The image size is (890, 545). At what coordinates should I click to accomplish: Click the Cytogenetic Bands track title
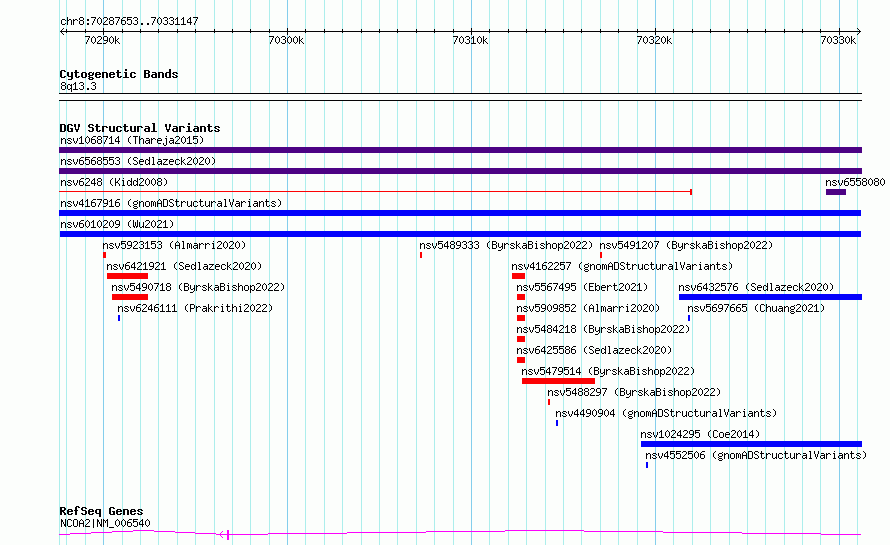point(119,74)
